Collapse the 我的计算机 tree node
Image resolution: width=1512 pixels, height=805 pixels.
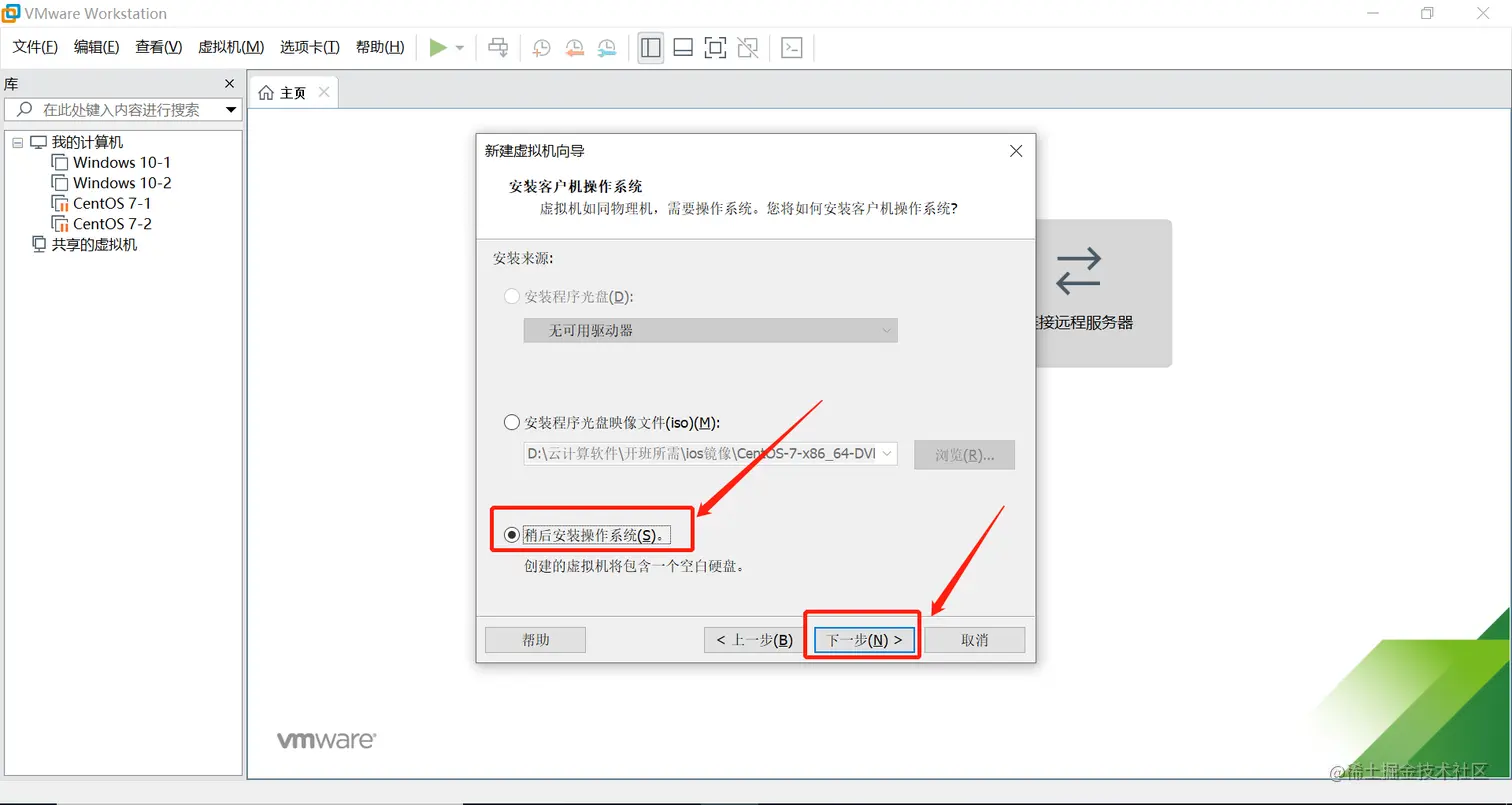tap(17, 143)
